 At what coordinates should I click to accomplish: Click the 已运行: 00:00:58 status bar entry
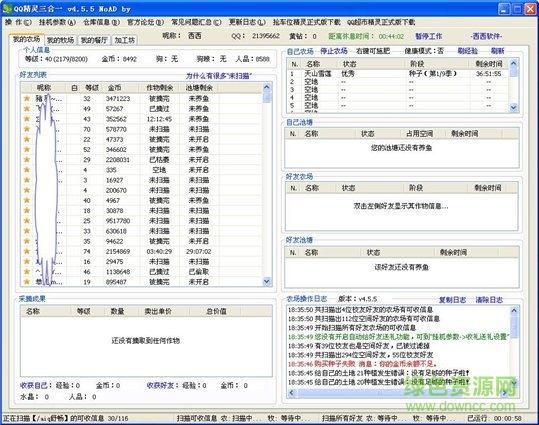coord(494,418)
